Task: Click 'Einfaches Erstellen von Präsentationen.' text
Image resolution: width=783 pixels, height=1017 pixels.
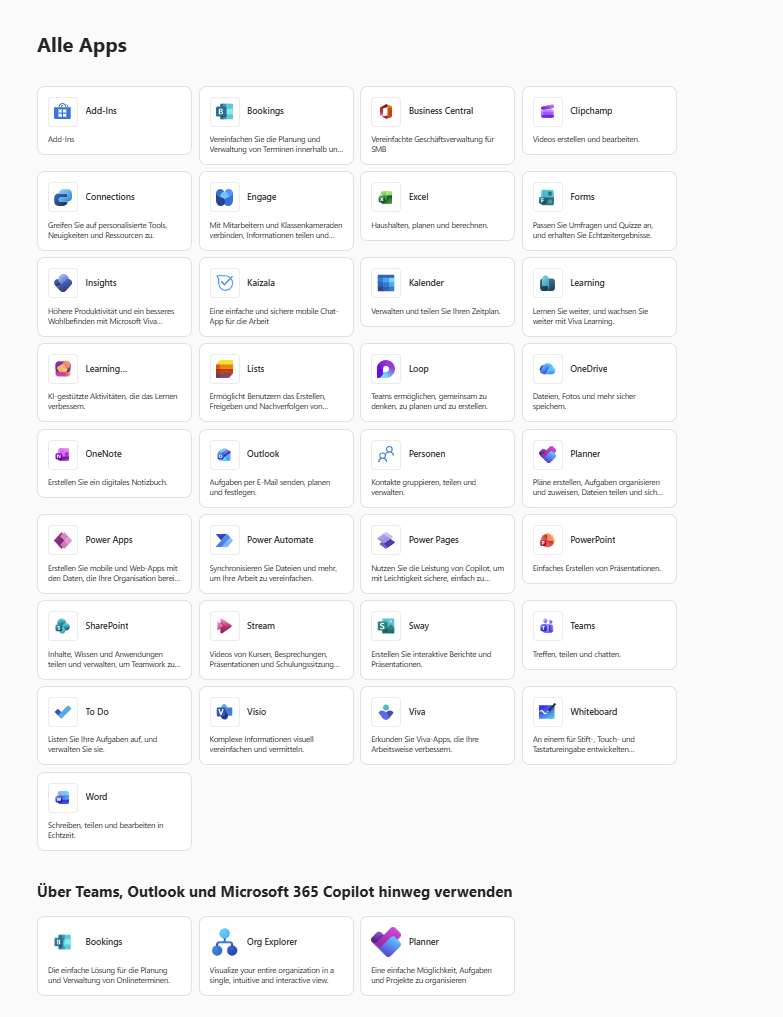Action: click(597, 568)
